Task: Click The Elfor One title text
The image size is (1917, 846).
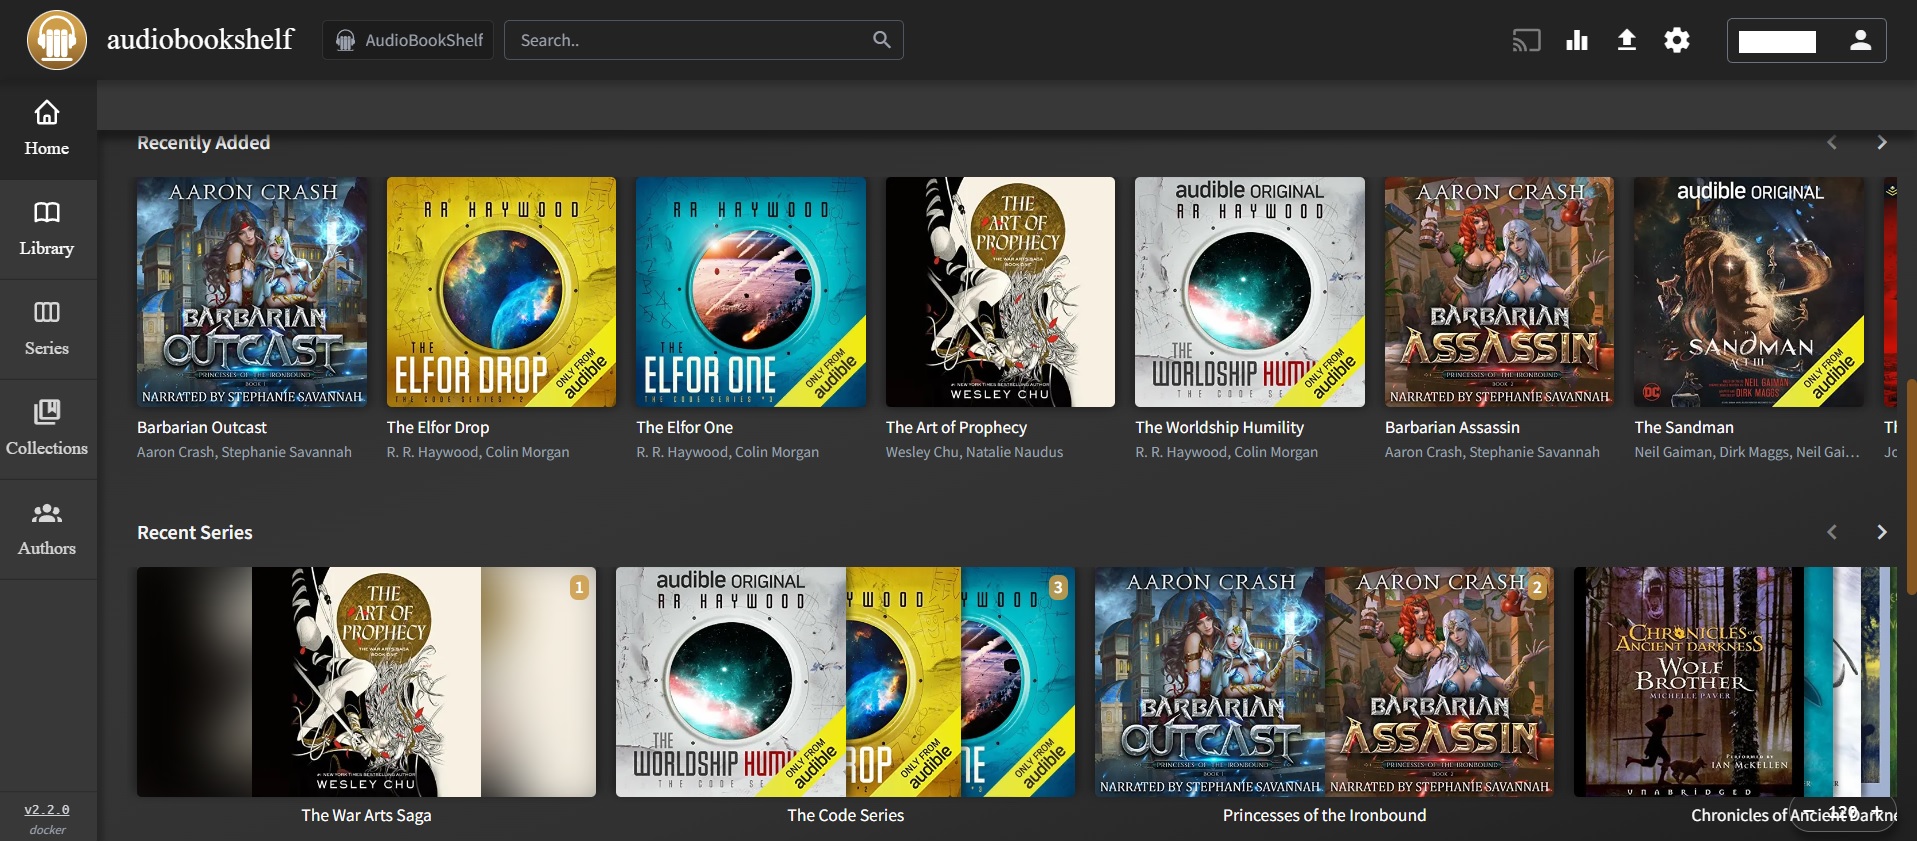Action: coord(685,427)
